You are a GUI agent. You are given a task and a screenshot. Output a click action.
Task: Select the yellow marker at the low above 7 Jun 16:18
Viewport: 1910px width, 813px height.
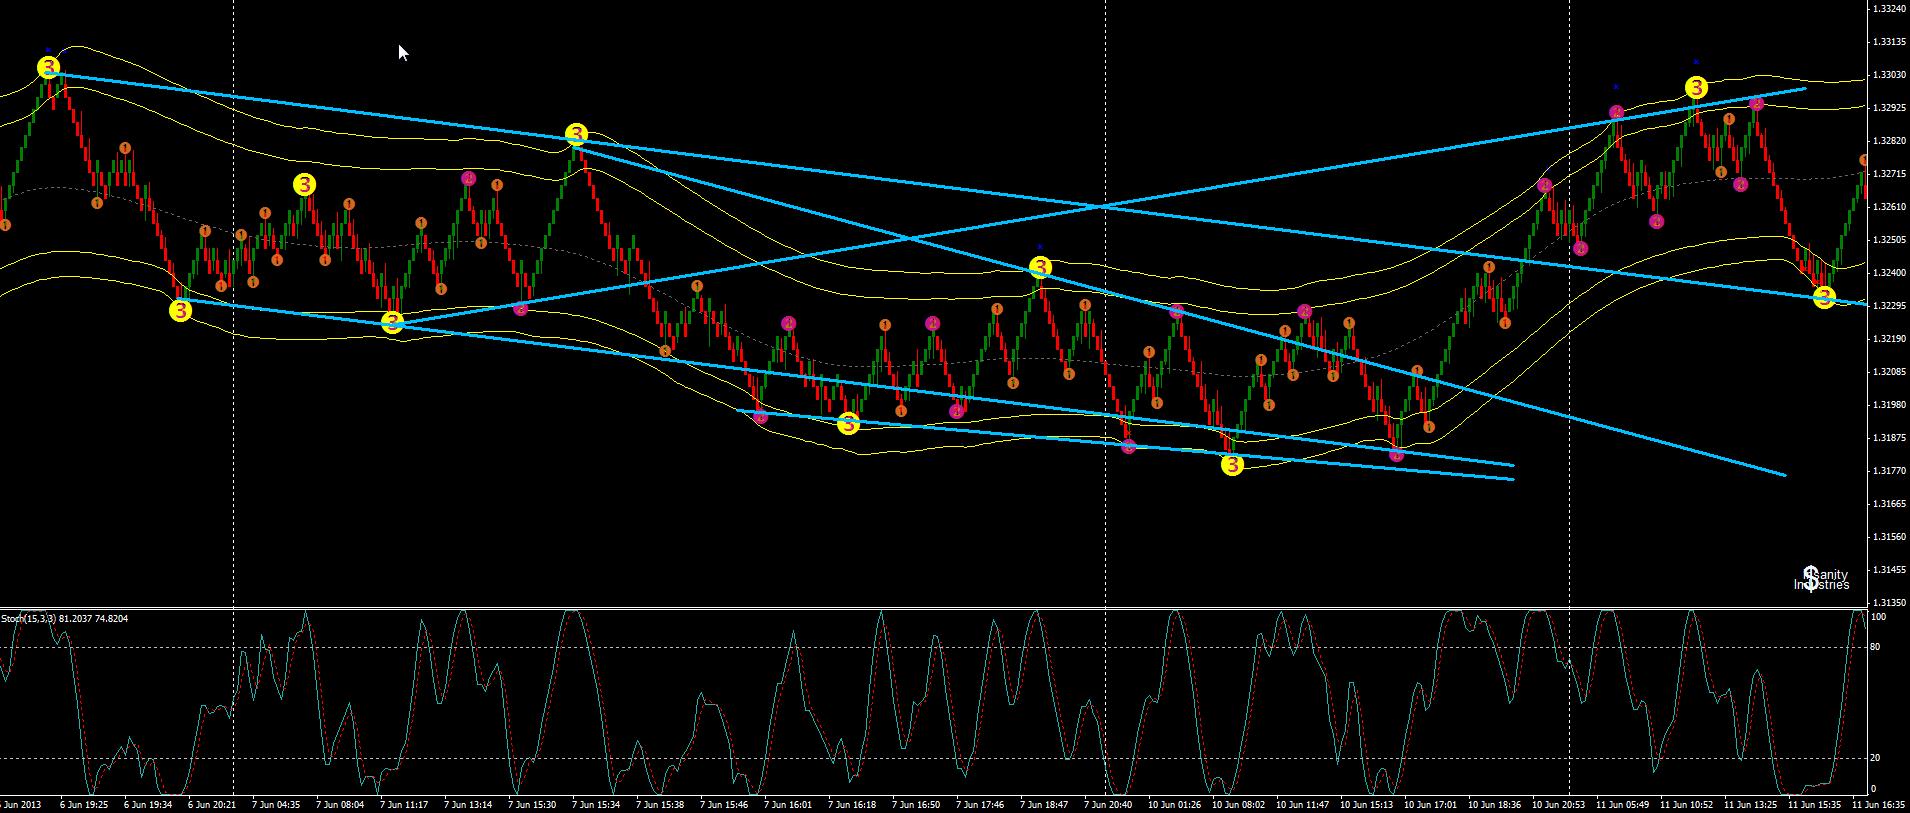click(x=848, y=423)
